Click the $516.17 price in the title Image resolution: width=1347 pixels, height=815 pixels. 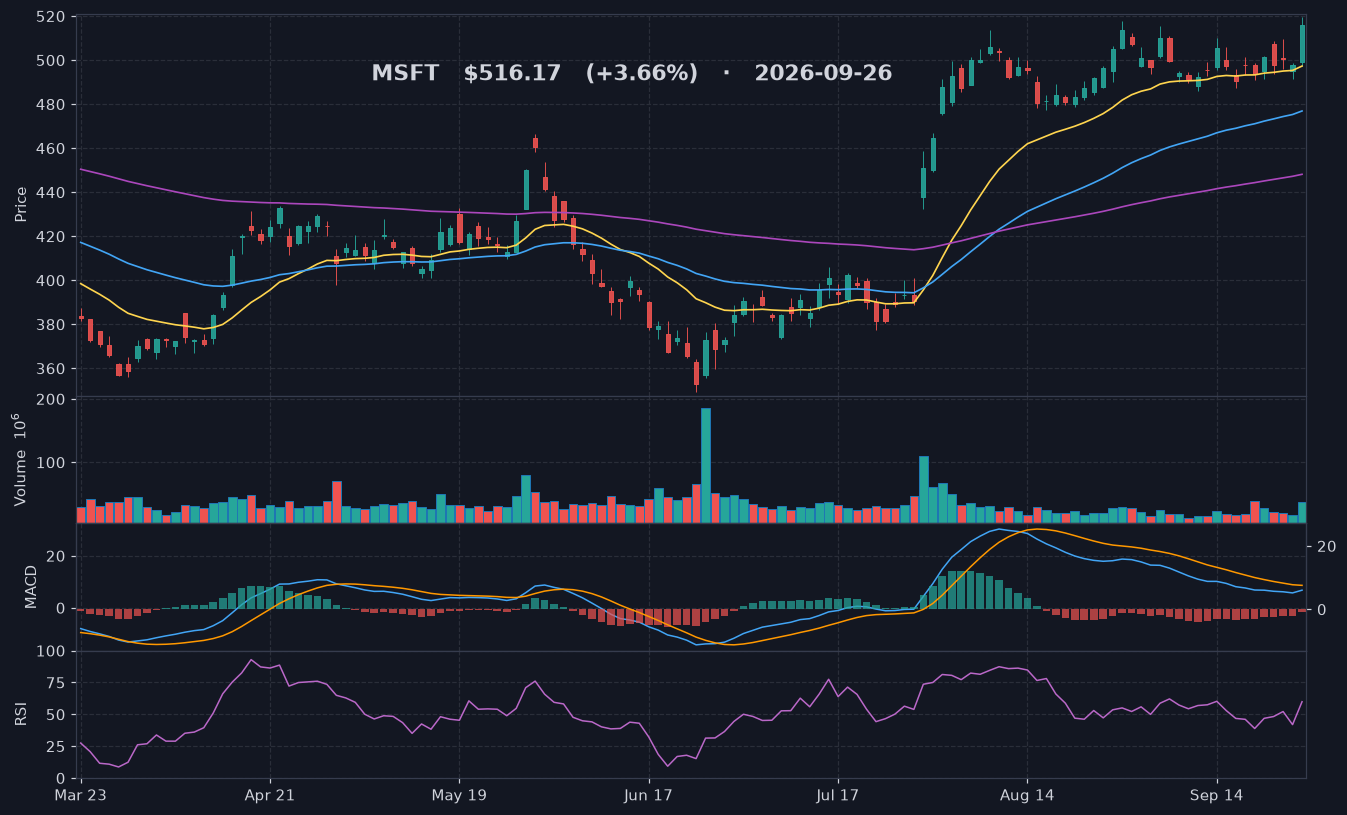pos(512,73)
